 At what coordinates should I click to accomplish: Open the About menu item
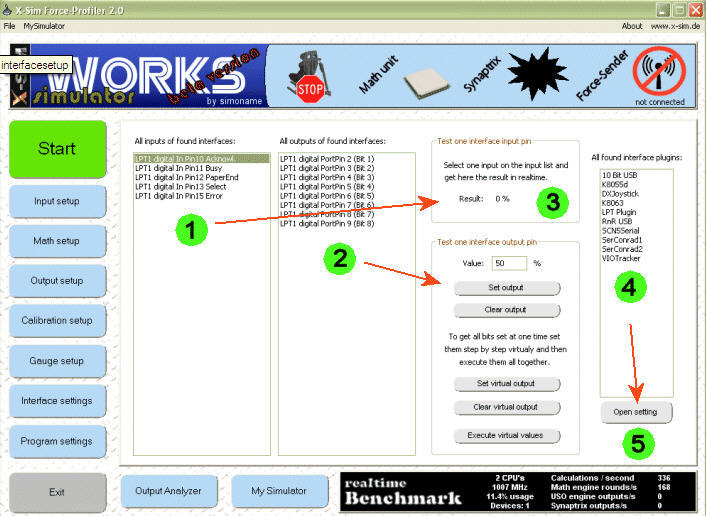pos(632,26)
